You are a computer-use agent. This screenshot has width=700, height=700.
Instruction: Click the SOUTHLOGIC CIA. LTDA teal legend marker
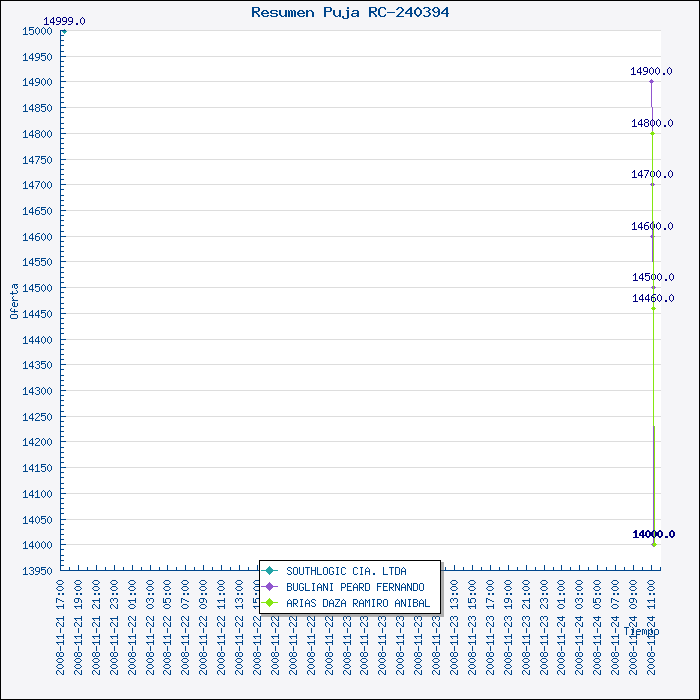[270, 571]
